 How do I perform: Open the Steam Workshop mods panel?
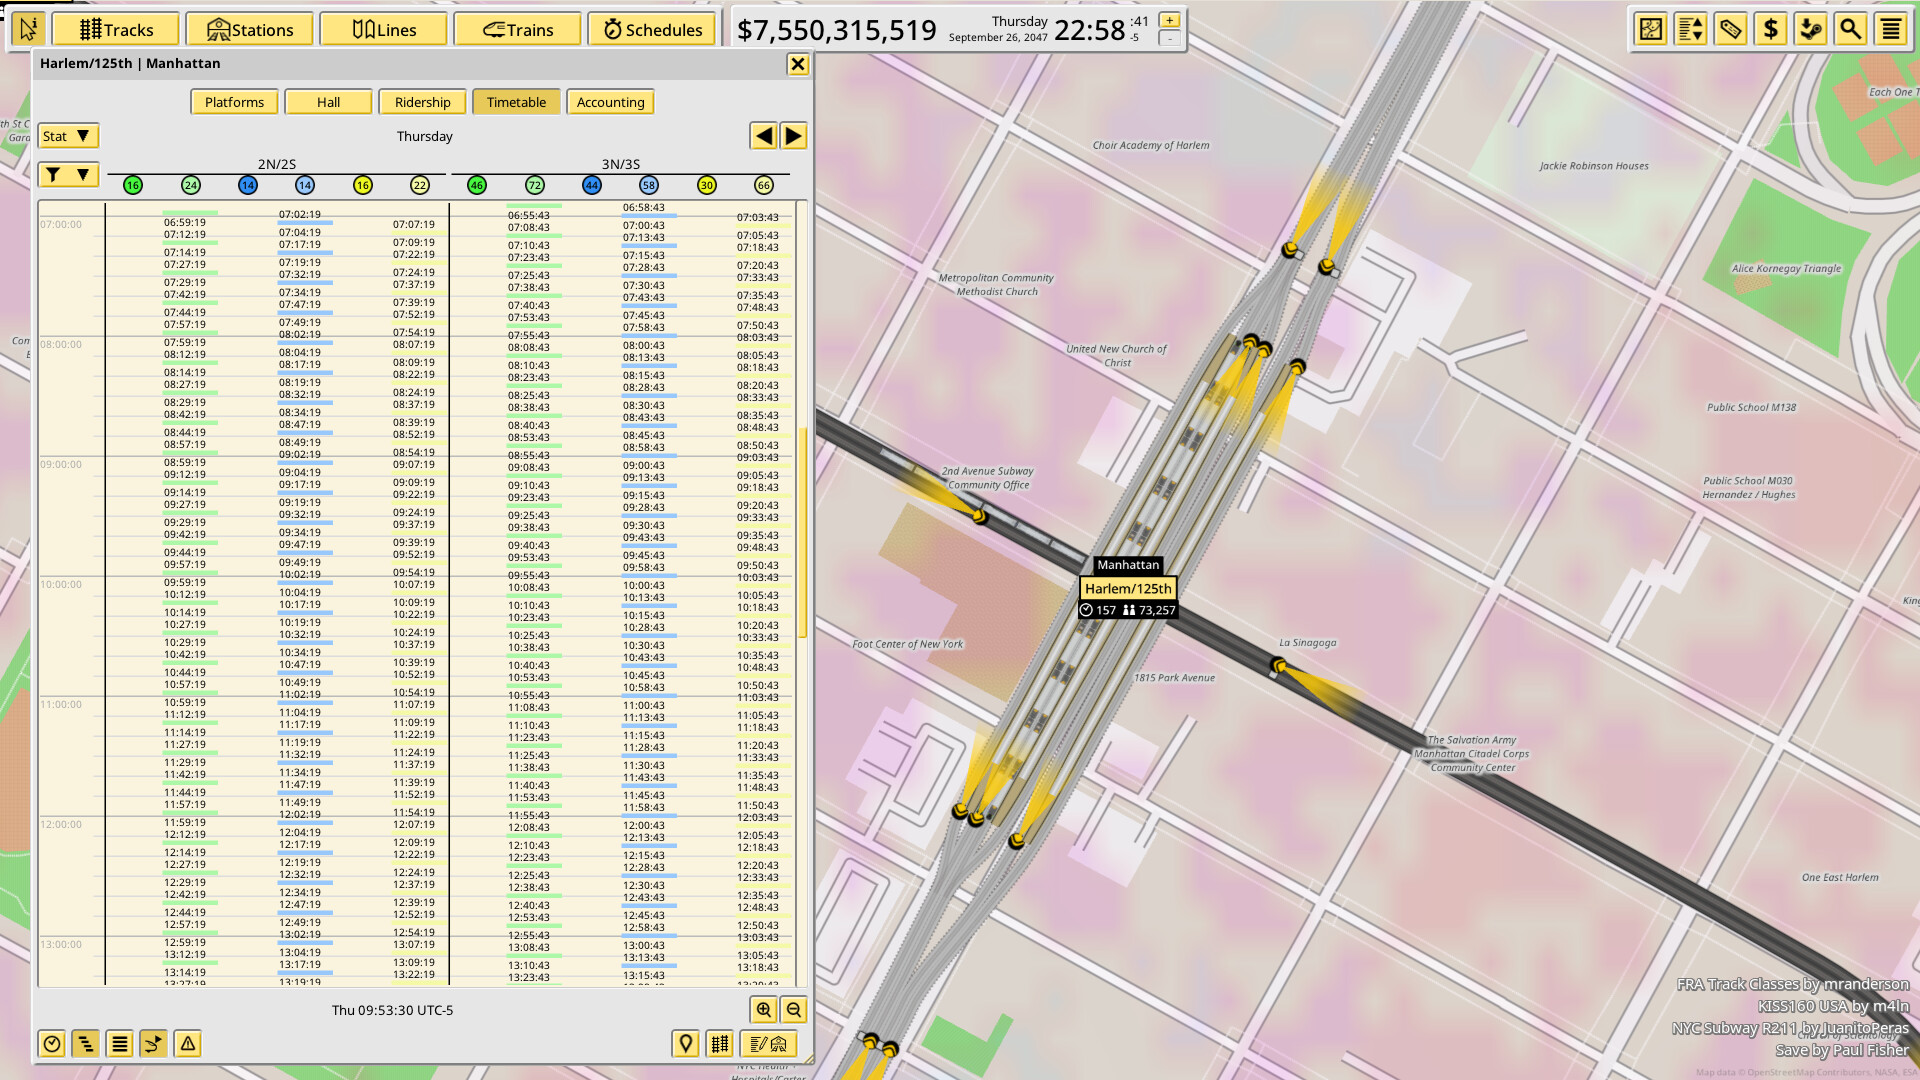pos(1811,29)
